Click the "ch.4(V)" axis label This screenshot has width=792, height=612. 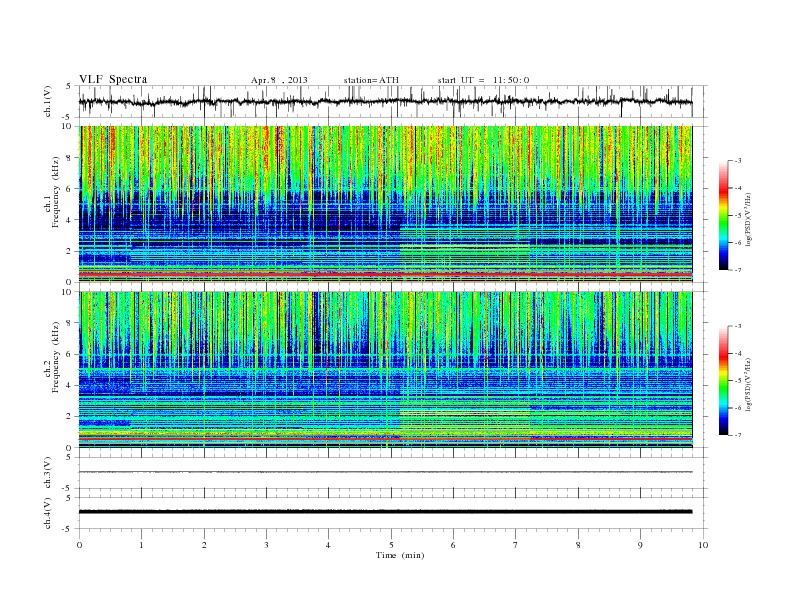pos(47,513)
